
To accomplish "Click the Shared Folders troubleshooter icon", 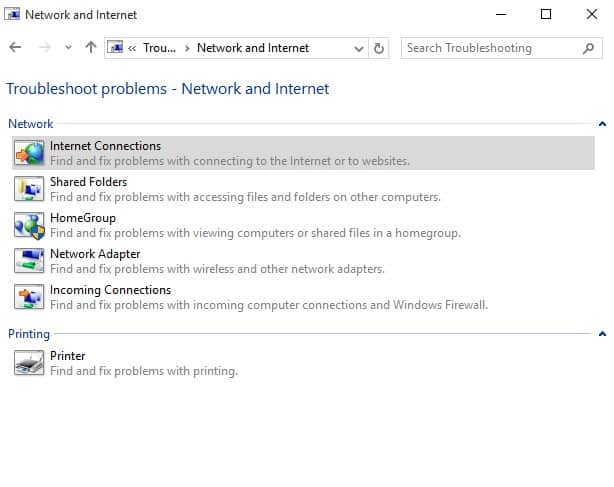I will pyautogui.click(x=29, y=189).
